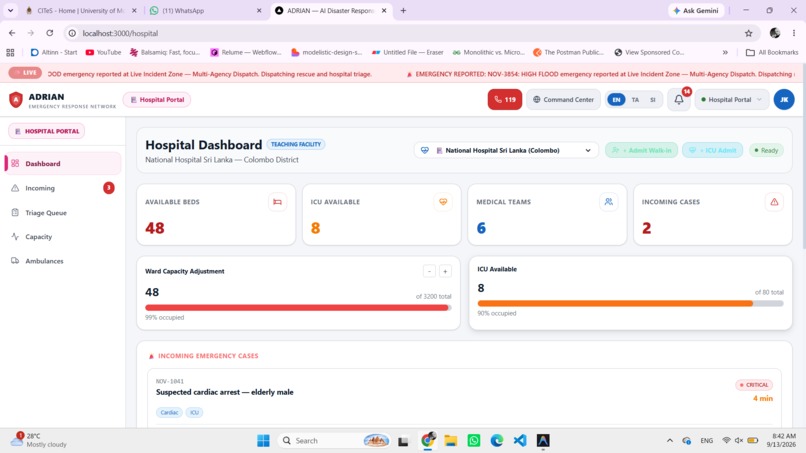Open the hospital selector dropdown
Screen dimensions: 806x453
pyautogui.click(x=506, y=151)
